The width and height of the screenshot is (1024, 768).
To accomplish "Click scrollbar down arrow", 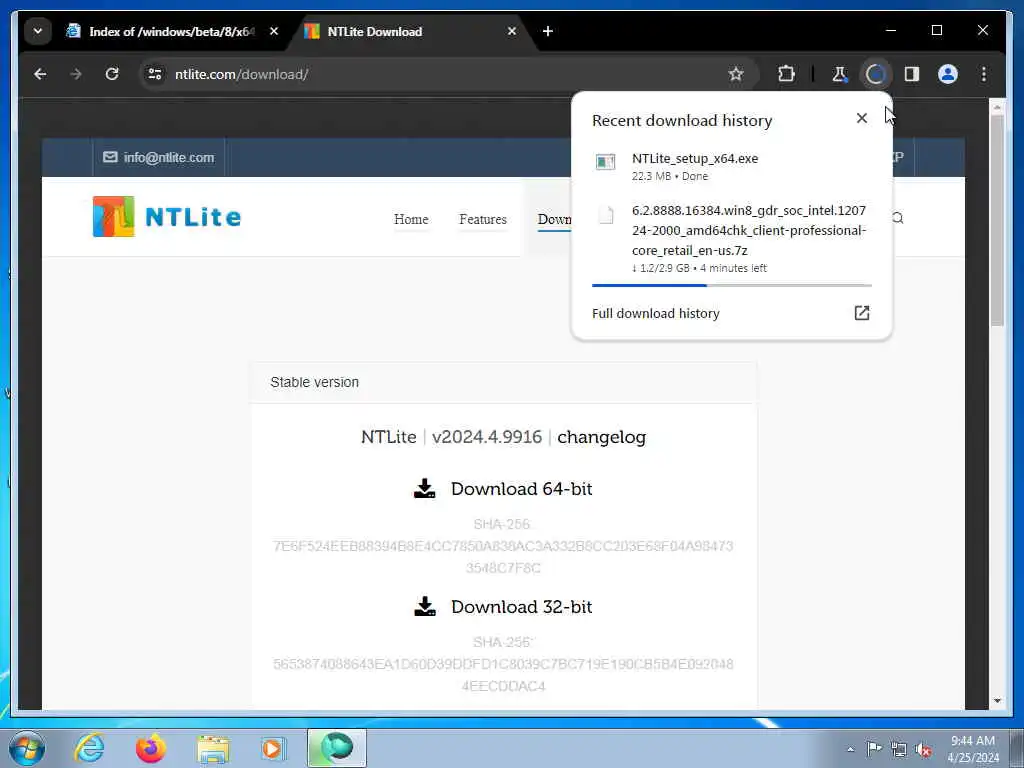I will click(997, 701).
